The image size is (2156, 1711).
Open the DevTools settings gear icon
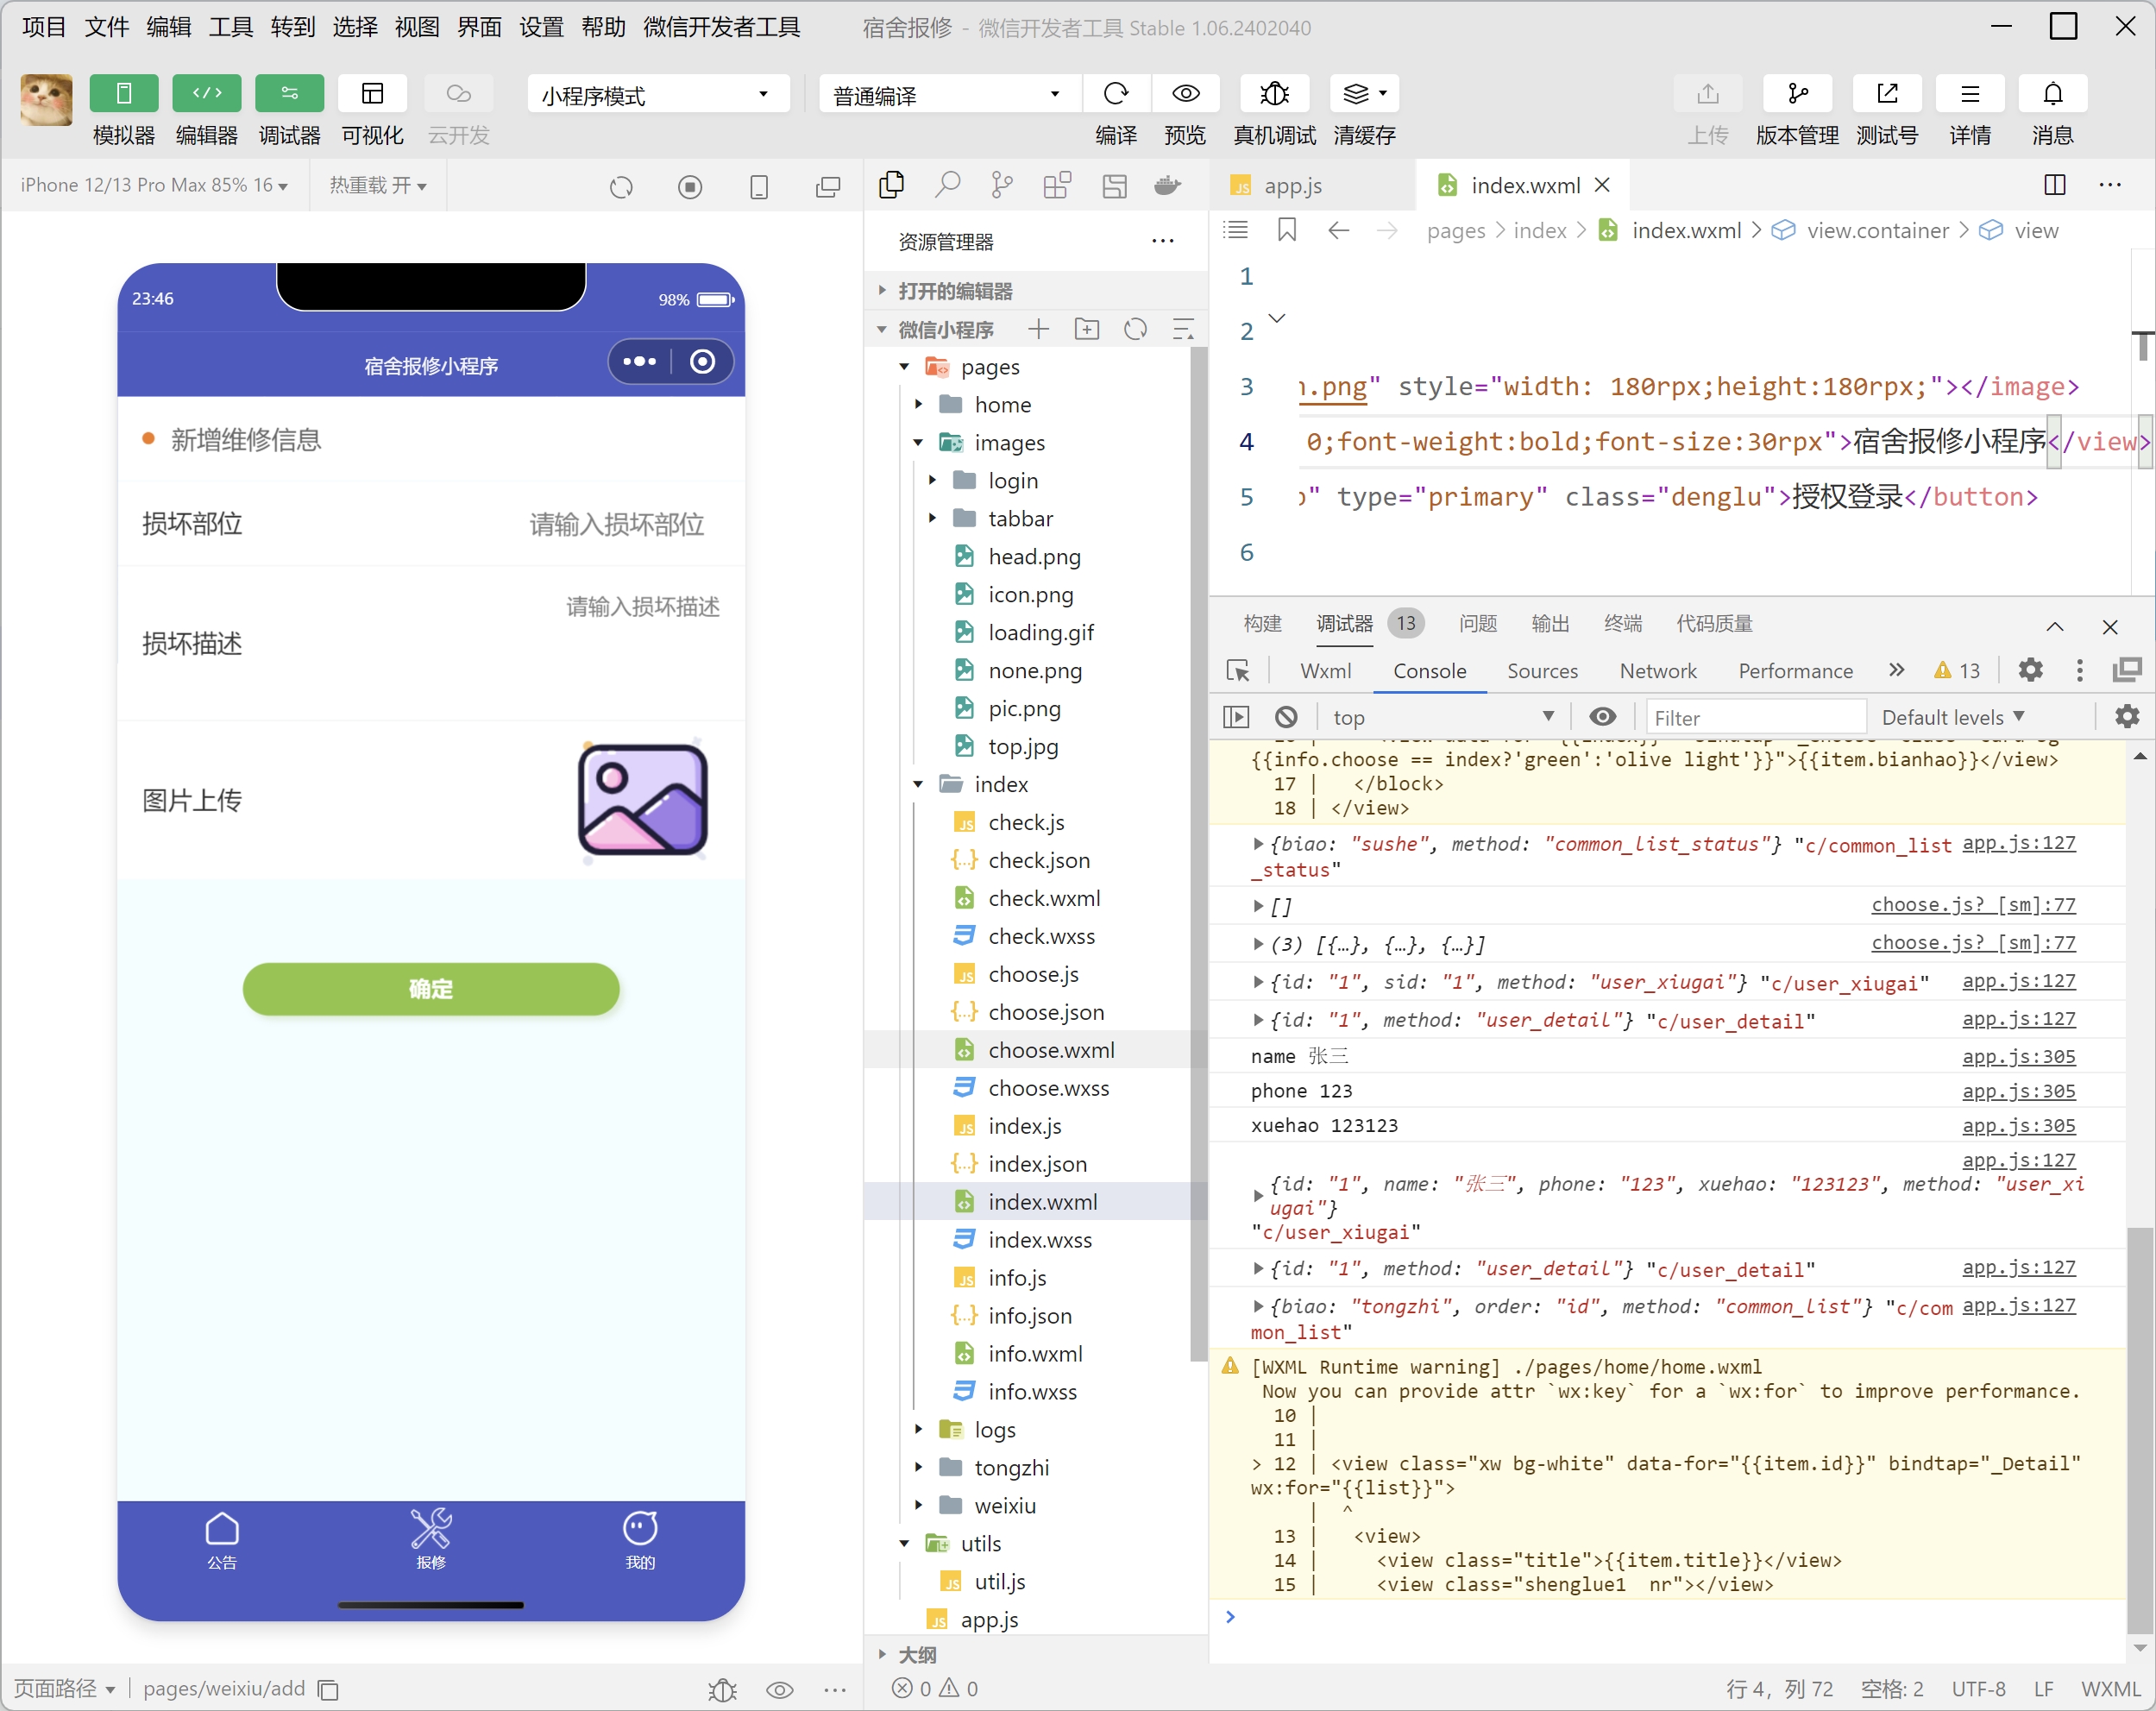click(x=2030, y=670)
